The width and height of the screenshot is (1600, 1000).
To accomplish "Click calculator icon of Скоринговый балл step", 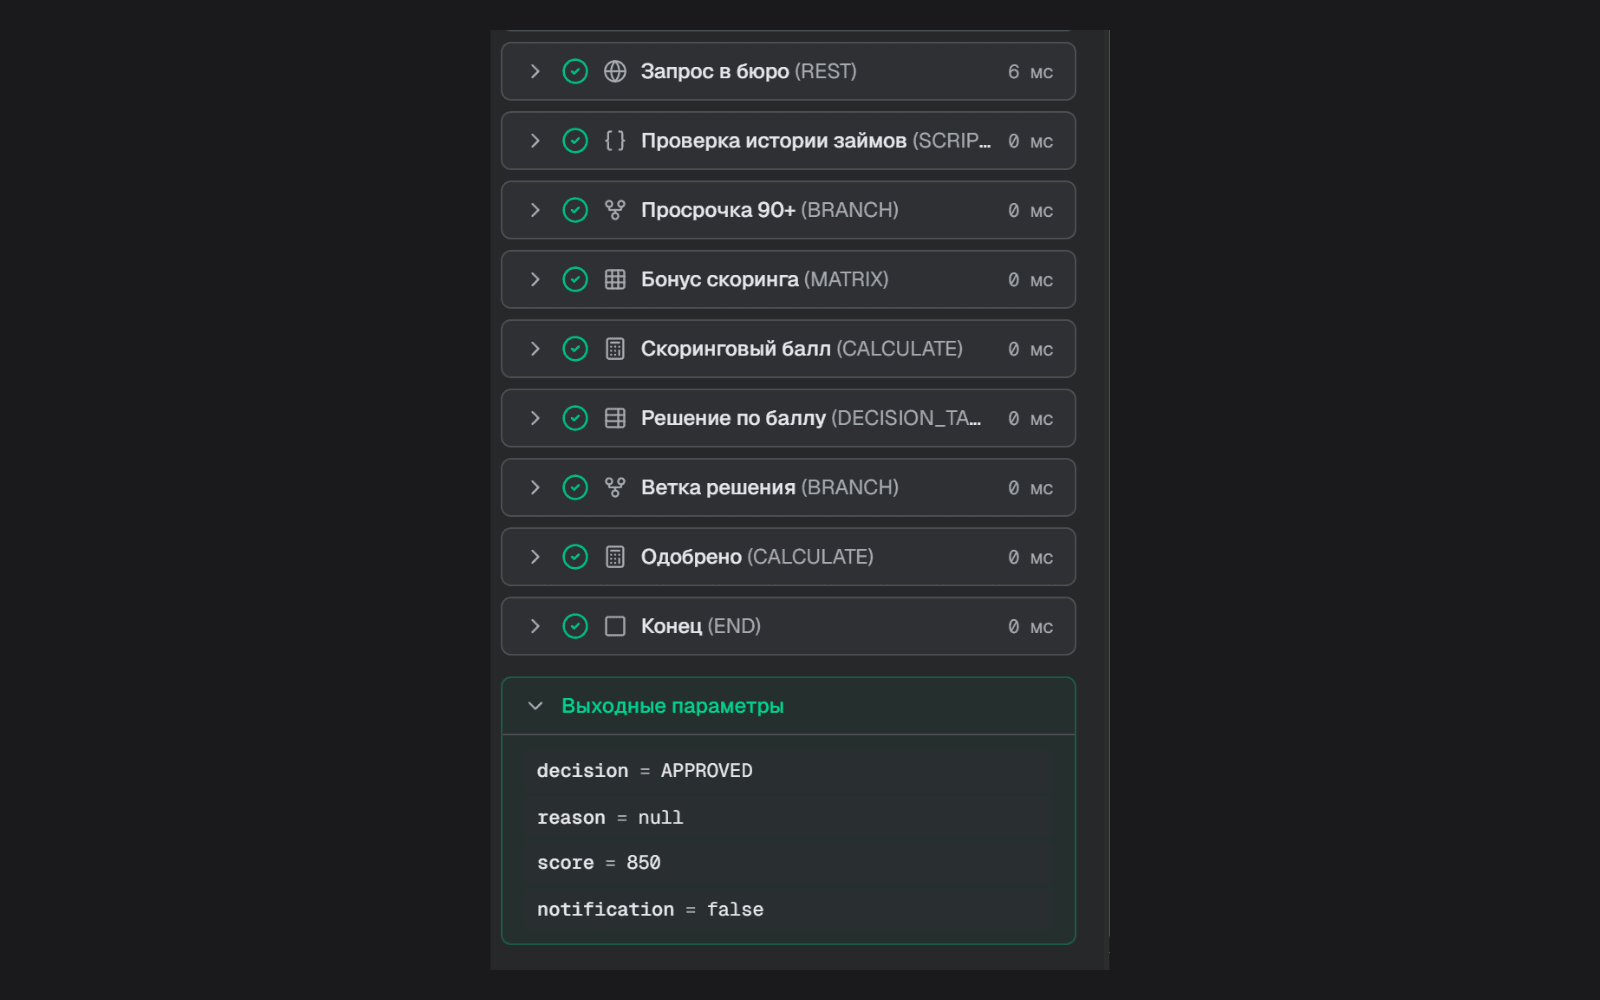I will pos(615,349).
